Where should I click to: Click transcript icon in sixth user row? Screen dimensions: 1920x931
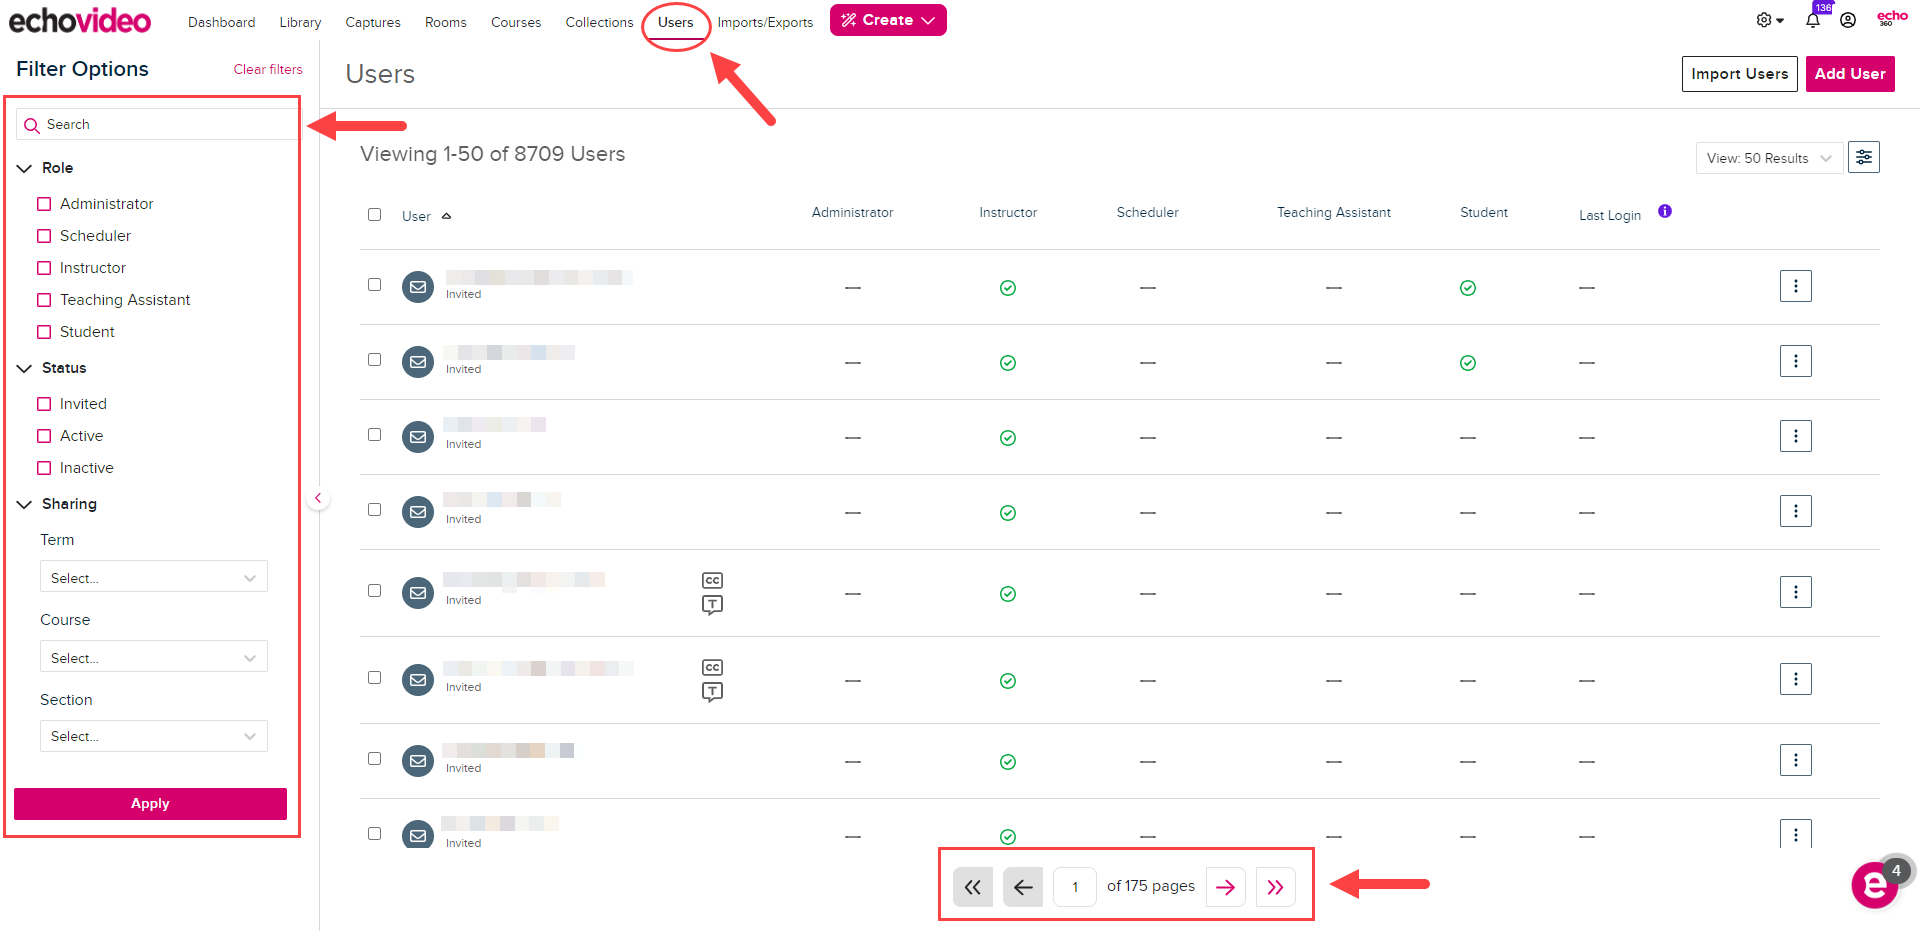pyautogui.click(x=712, y=692)
